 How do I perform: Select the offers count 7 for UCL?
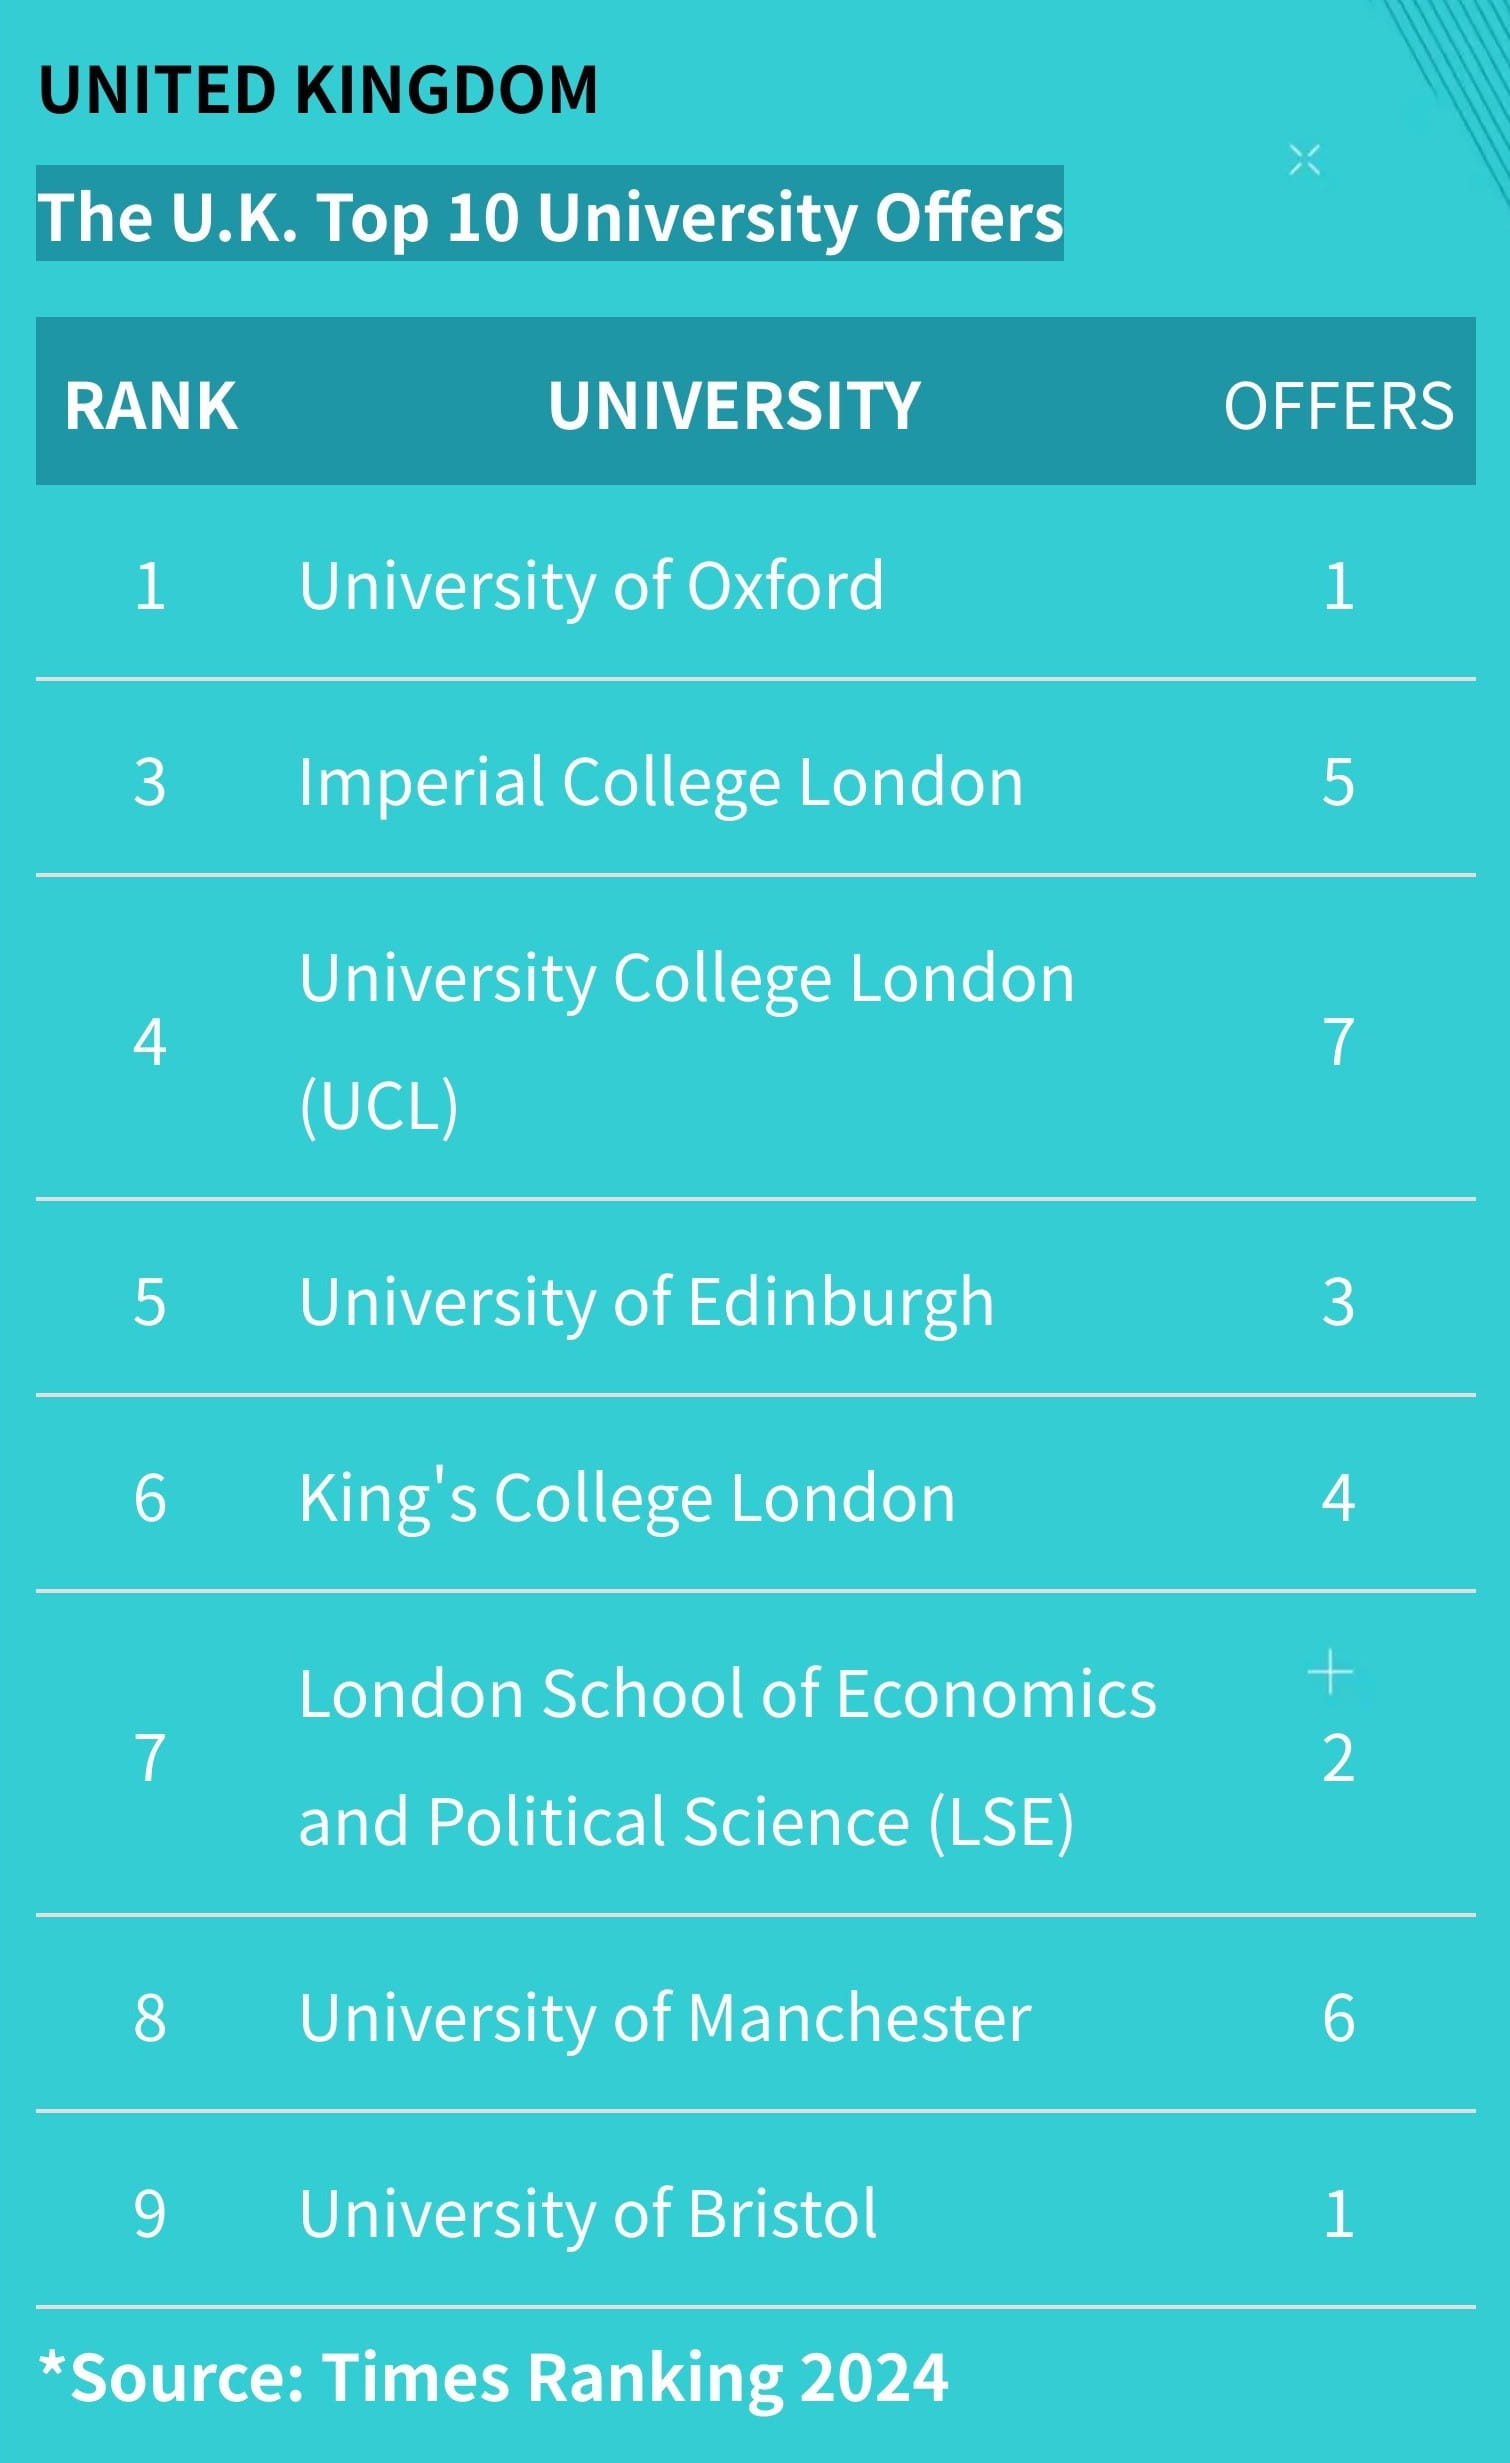click(1338, 1042)
